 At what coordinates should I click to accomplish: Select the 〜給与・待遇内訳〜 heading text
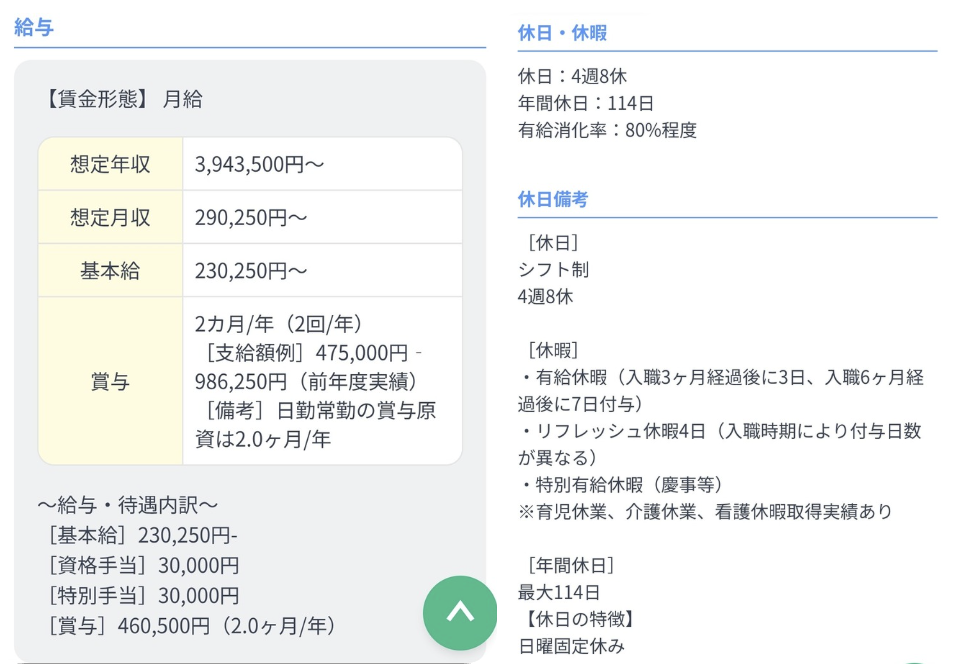(x=127, y=505)
